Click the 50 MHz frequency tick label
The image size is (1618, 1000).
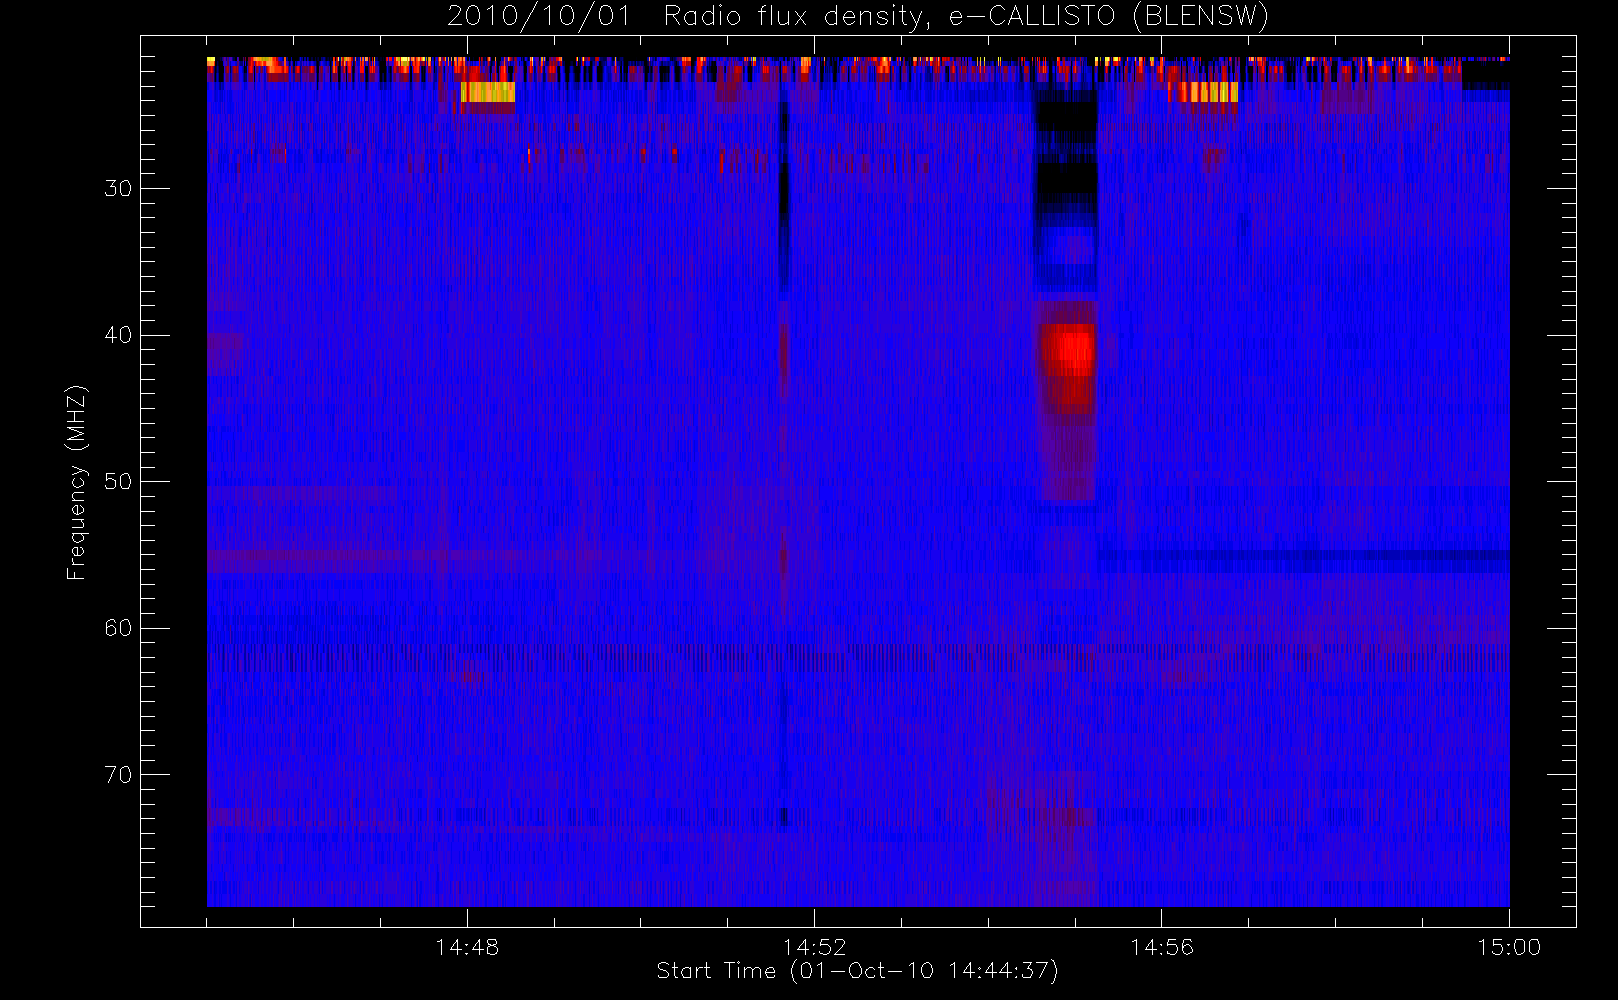(118, 482)
